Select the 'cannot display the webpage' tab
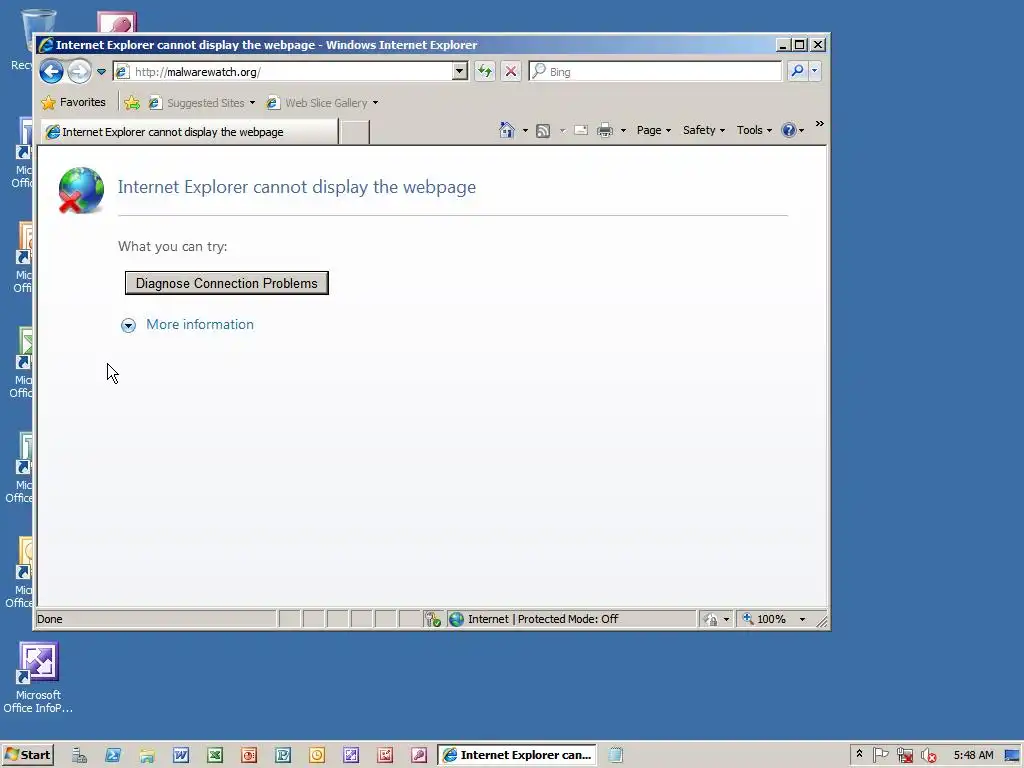The height and width of the screenshot is (768, 1024). [x=189, y=132]
